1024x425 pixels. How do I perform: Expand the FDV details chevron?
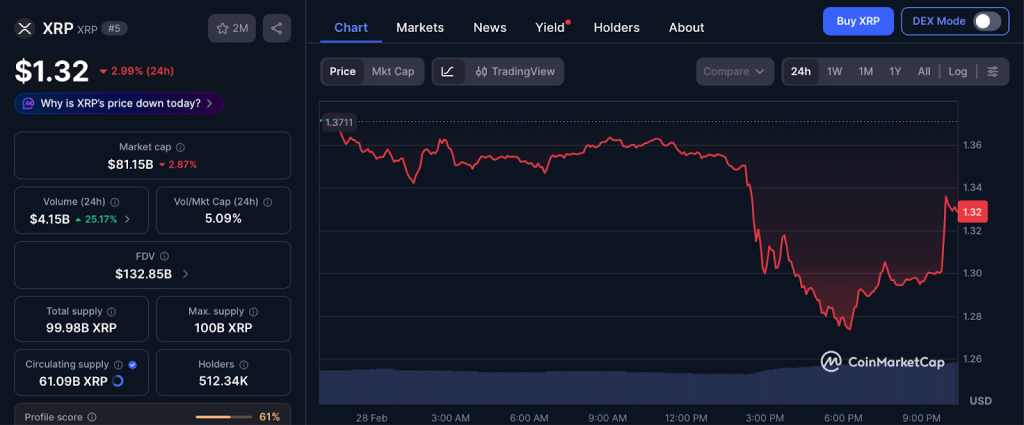point(186,274)
